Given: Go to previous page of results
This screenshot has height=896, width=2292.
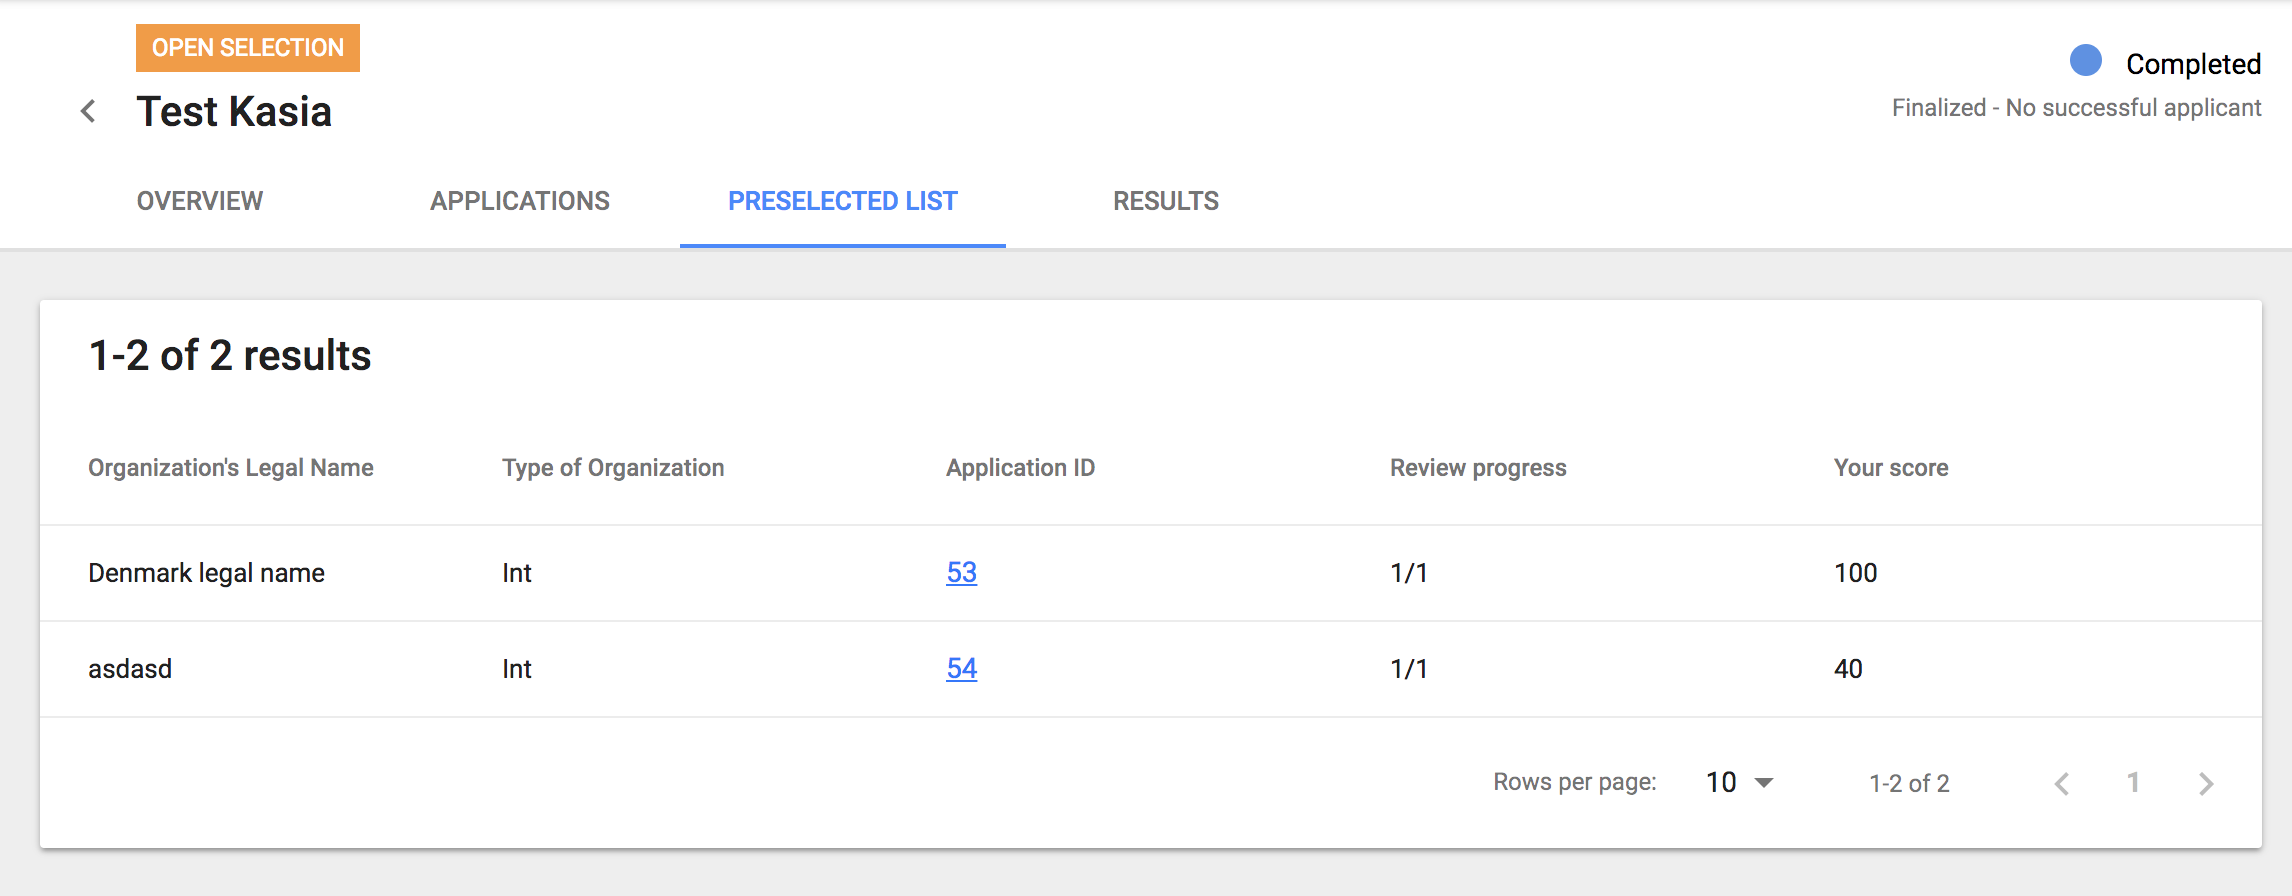Looking at the screenshot, I should click(x=2062, y=784).
